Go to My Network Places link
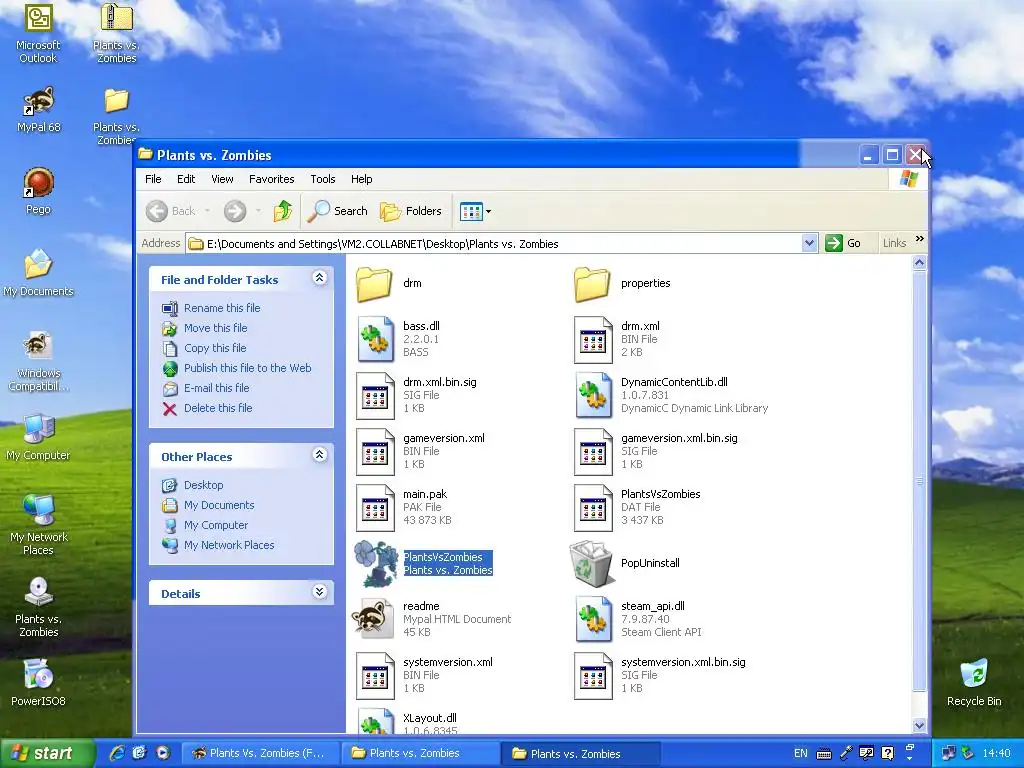The width and height of the screenshot is (1024, 768). (x=229, y=545)
